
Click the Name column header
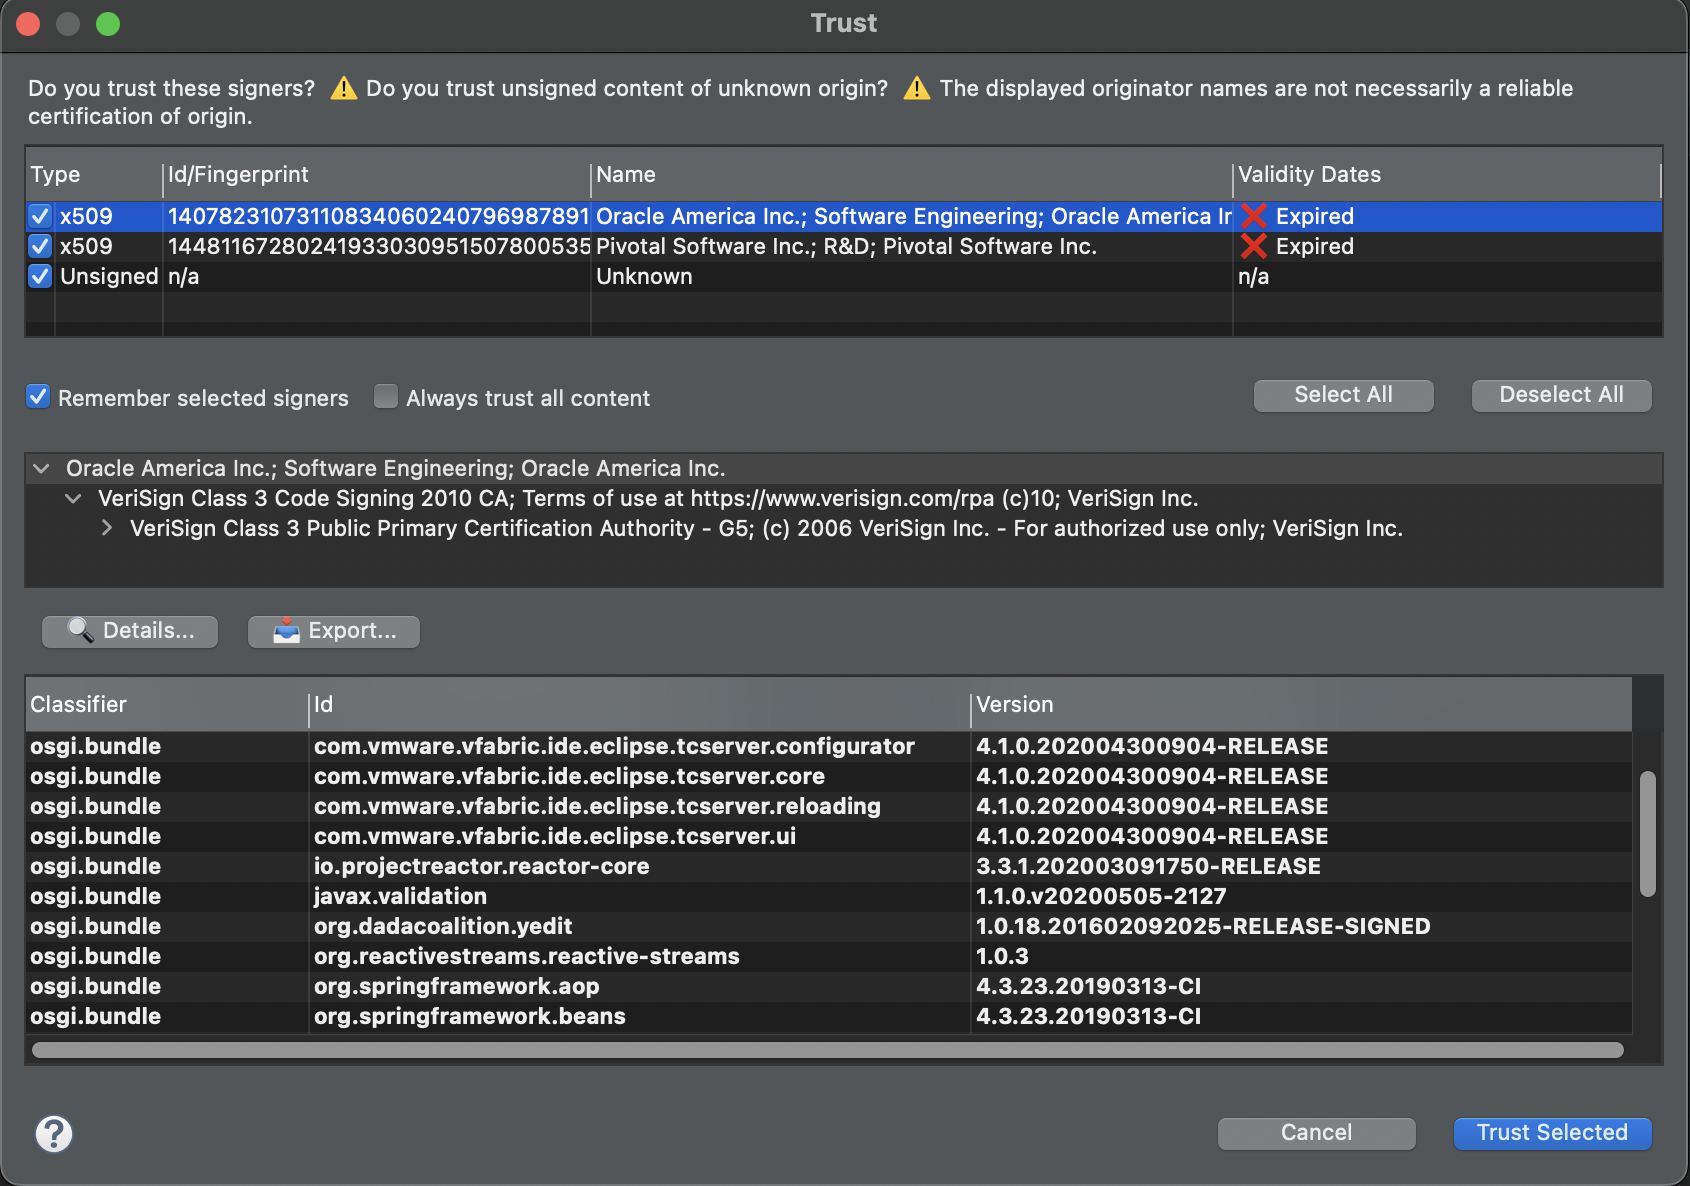911,174
